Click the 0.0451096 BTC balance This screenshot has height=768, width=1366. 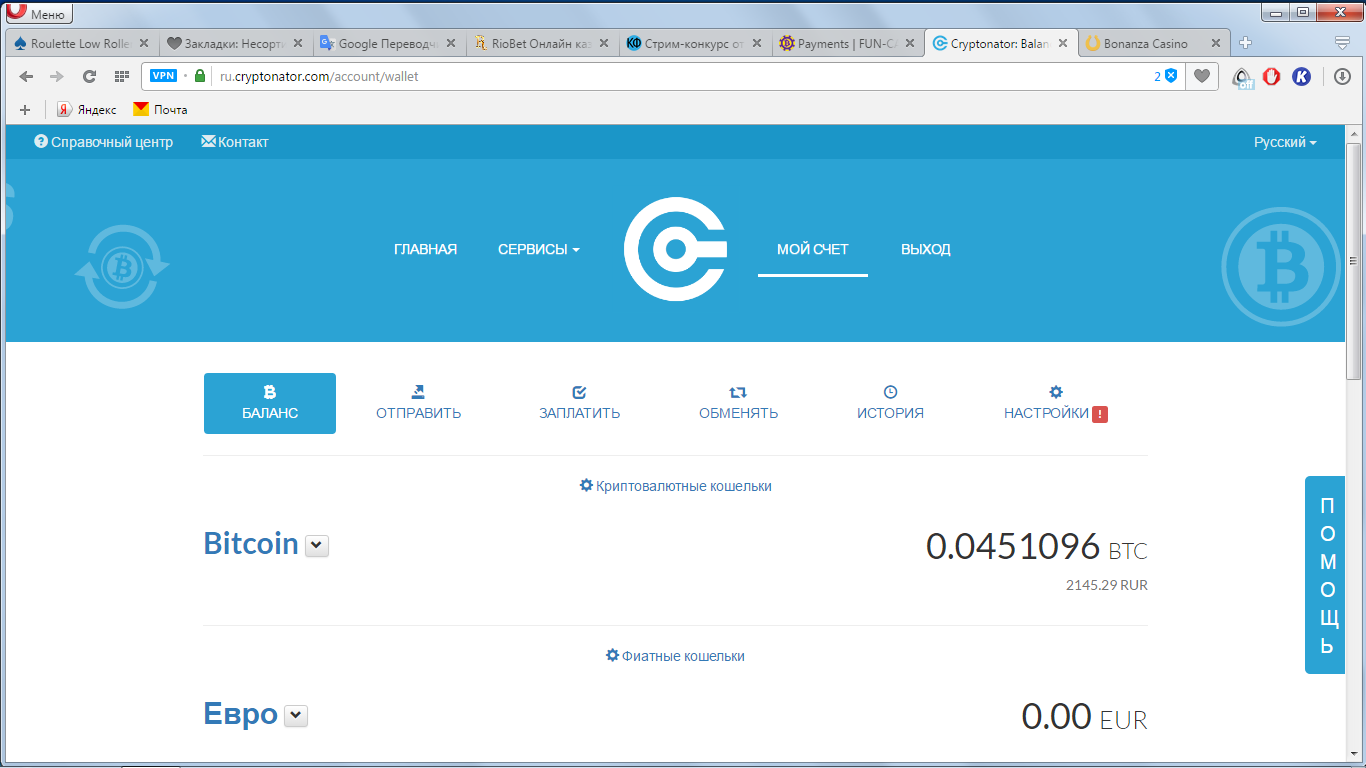1037,547
